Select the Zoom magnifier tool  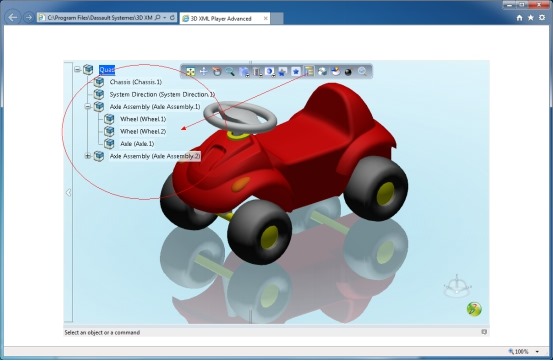[230, 72]
